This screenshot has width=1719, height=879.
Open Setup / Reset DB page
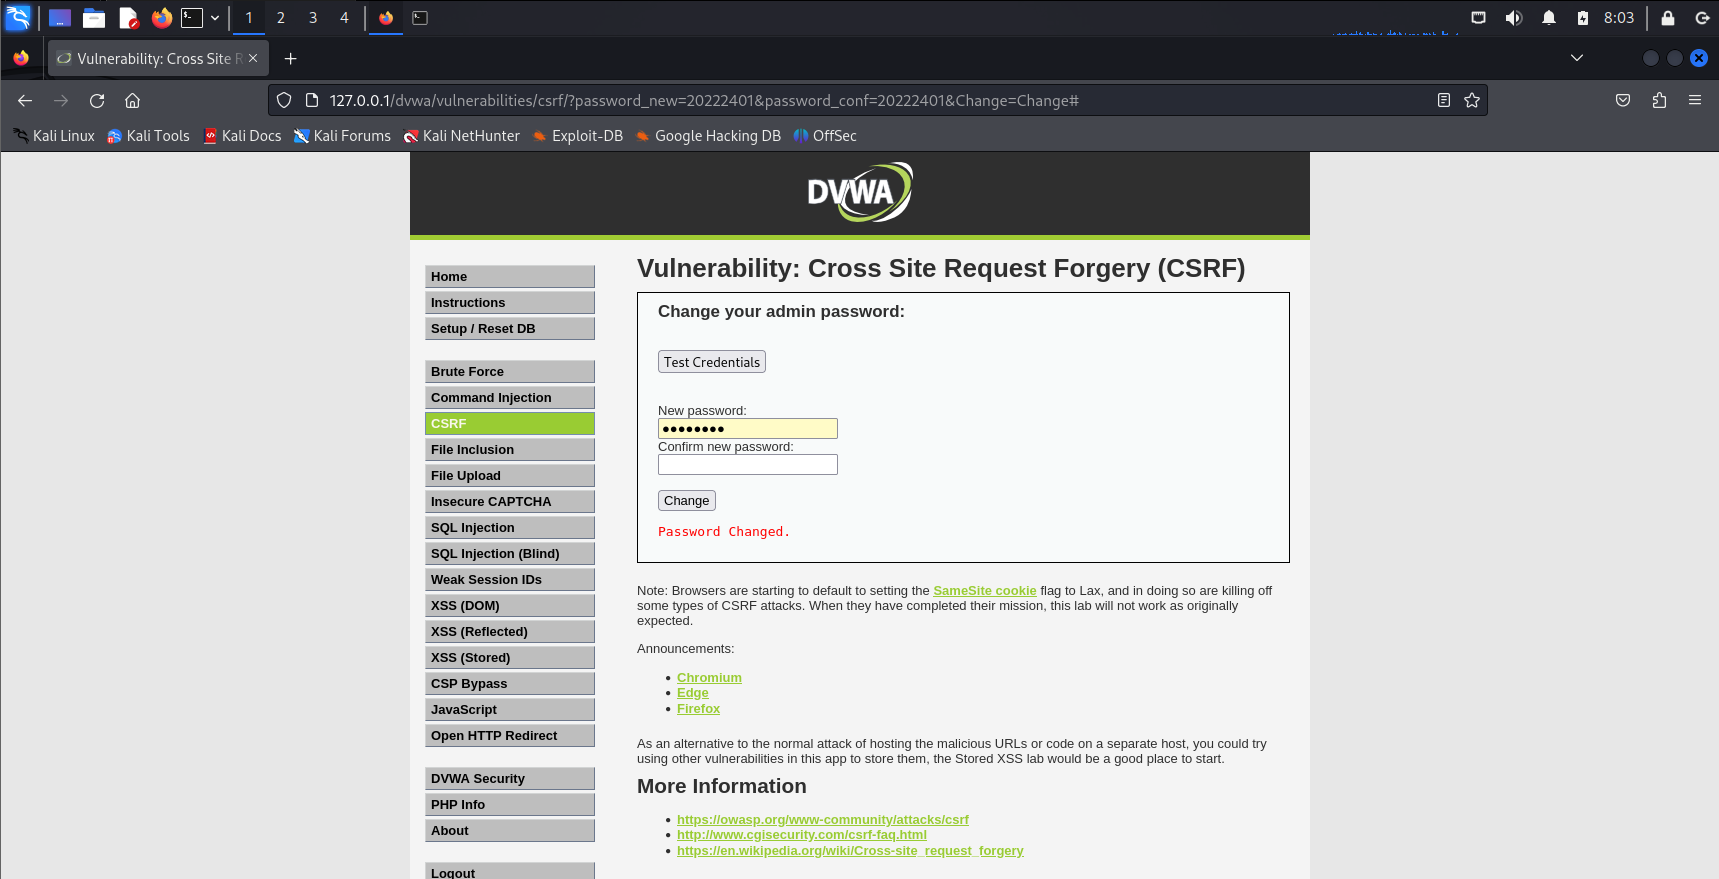[510, 329]
